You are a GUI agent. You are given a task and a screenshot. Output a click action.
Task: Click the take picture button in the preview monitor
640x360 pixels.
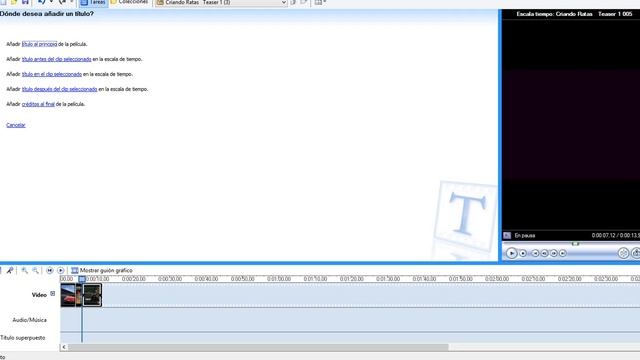636,253
